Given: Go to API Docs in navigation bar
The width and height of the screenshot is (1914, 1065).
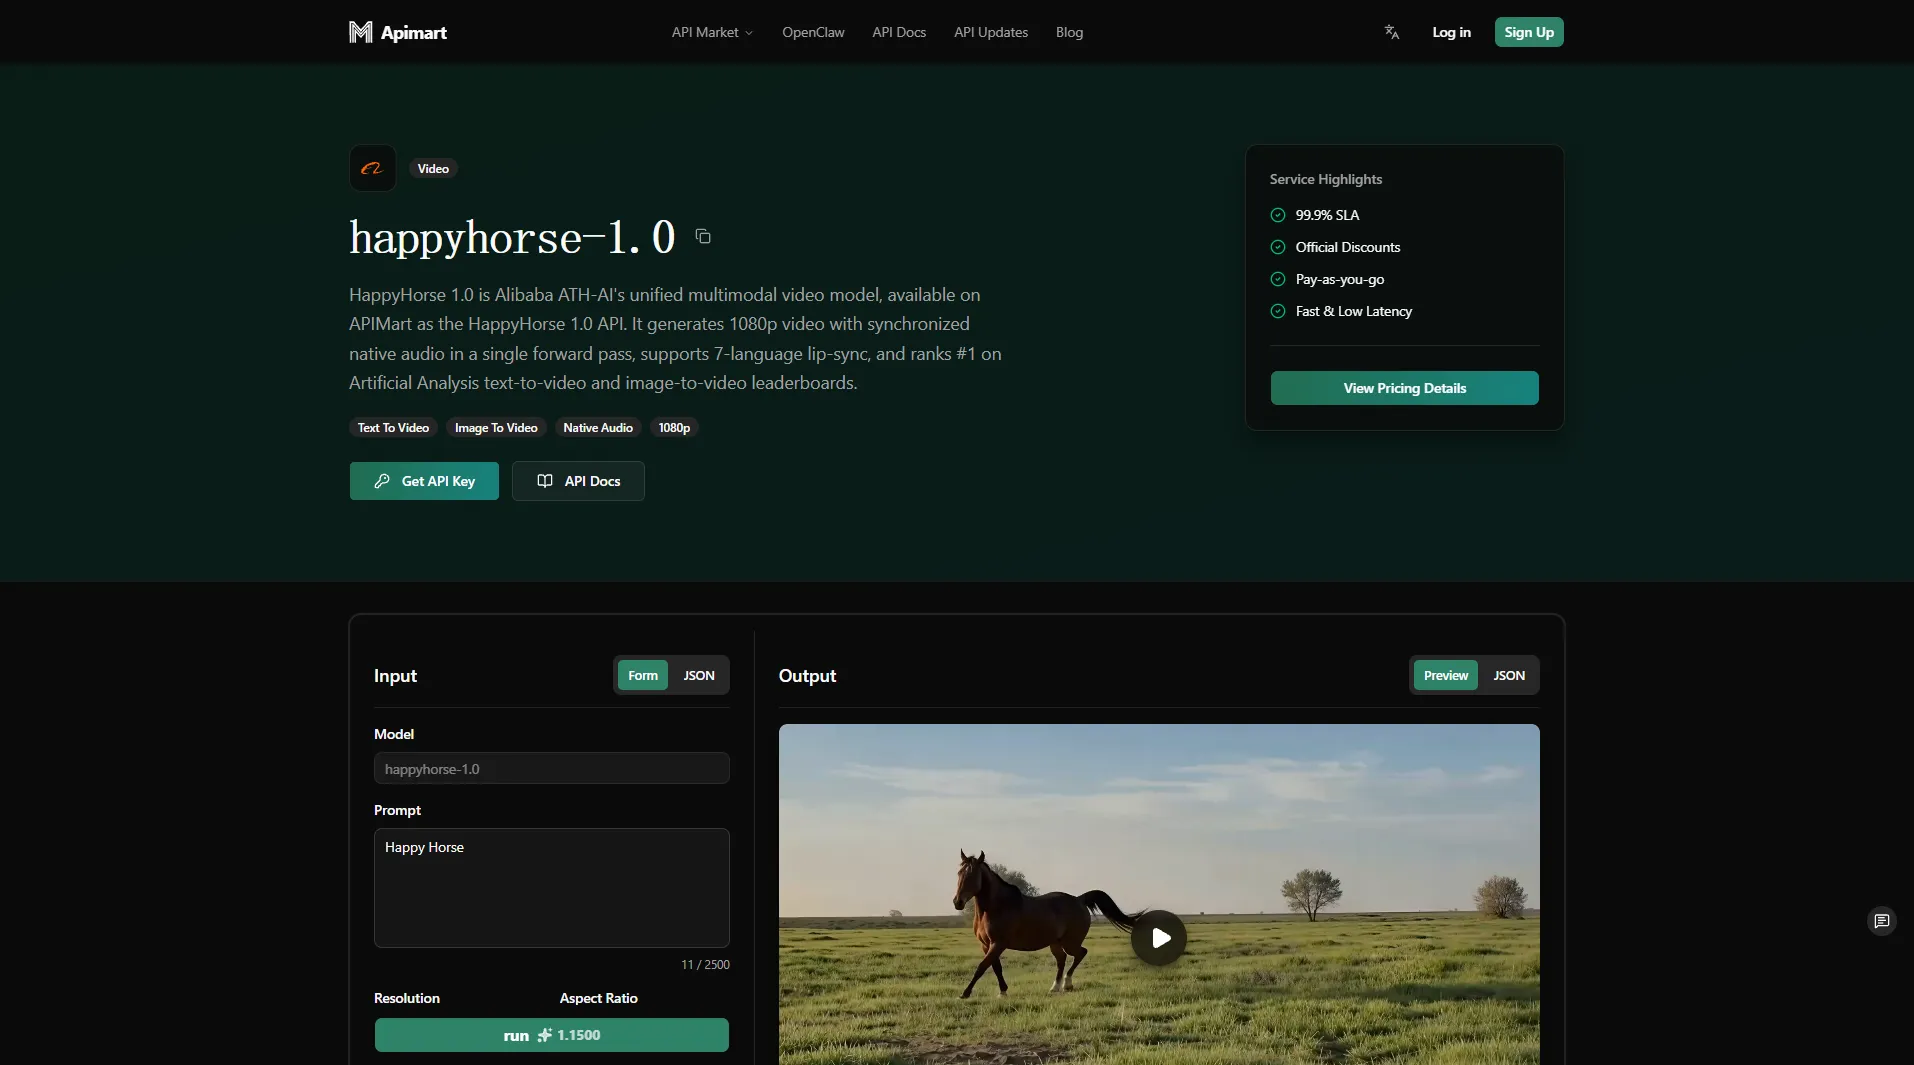Looking at the screenshot, I should coord(899,32).
